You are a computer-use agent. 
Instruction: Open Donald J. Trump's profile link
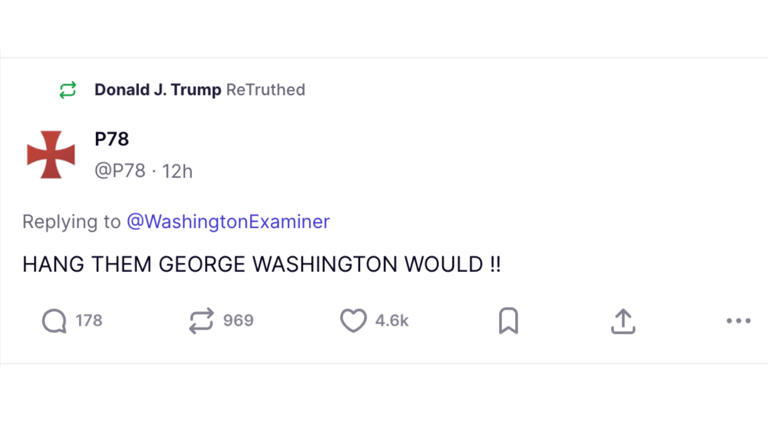158,90
